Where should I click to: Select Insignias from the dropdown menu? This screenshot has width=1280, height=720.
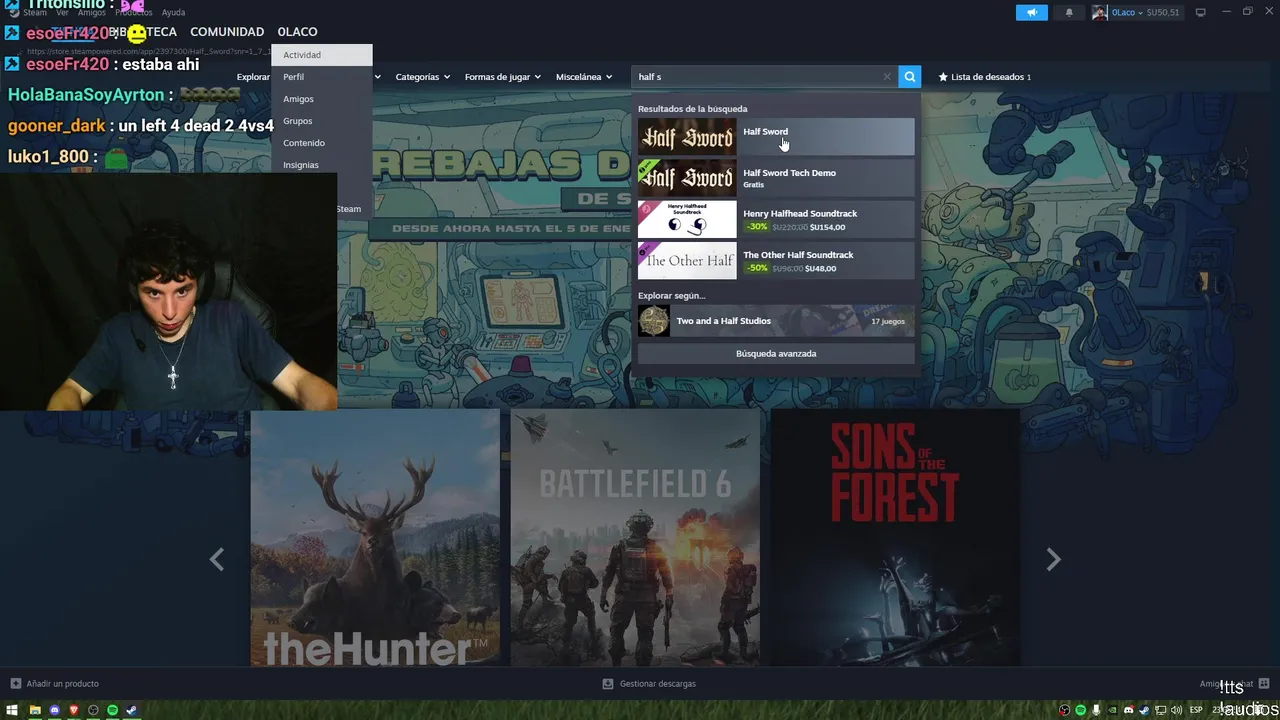(x=321, y=165)
